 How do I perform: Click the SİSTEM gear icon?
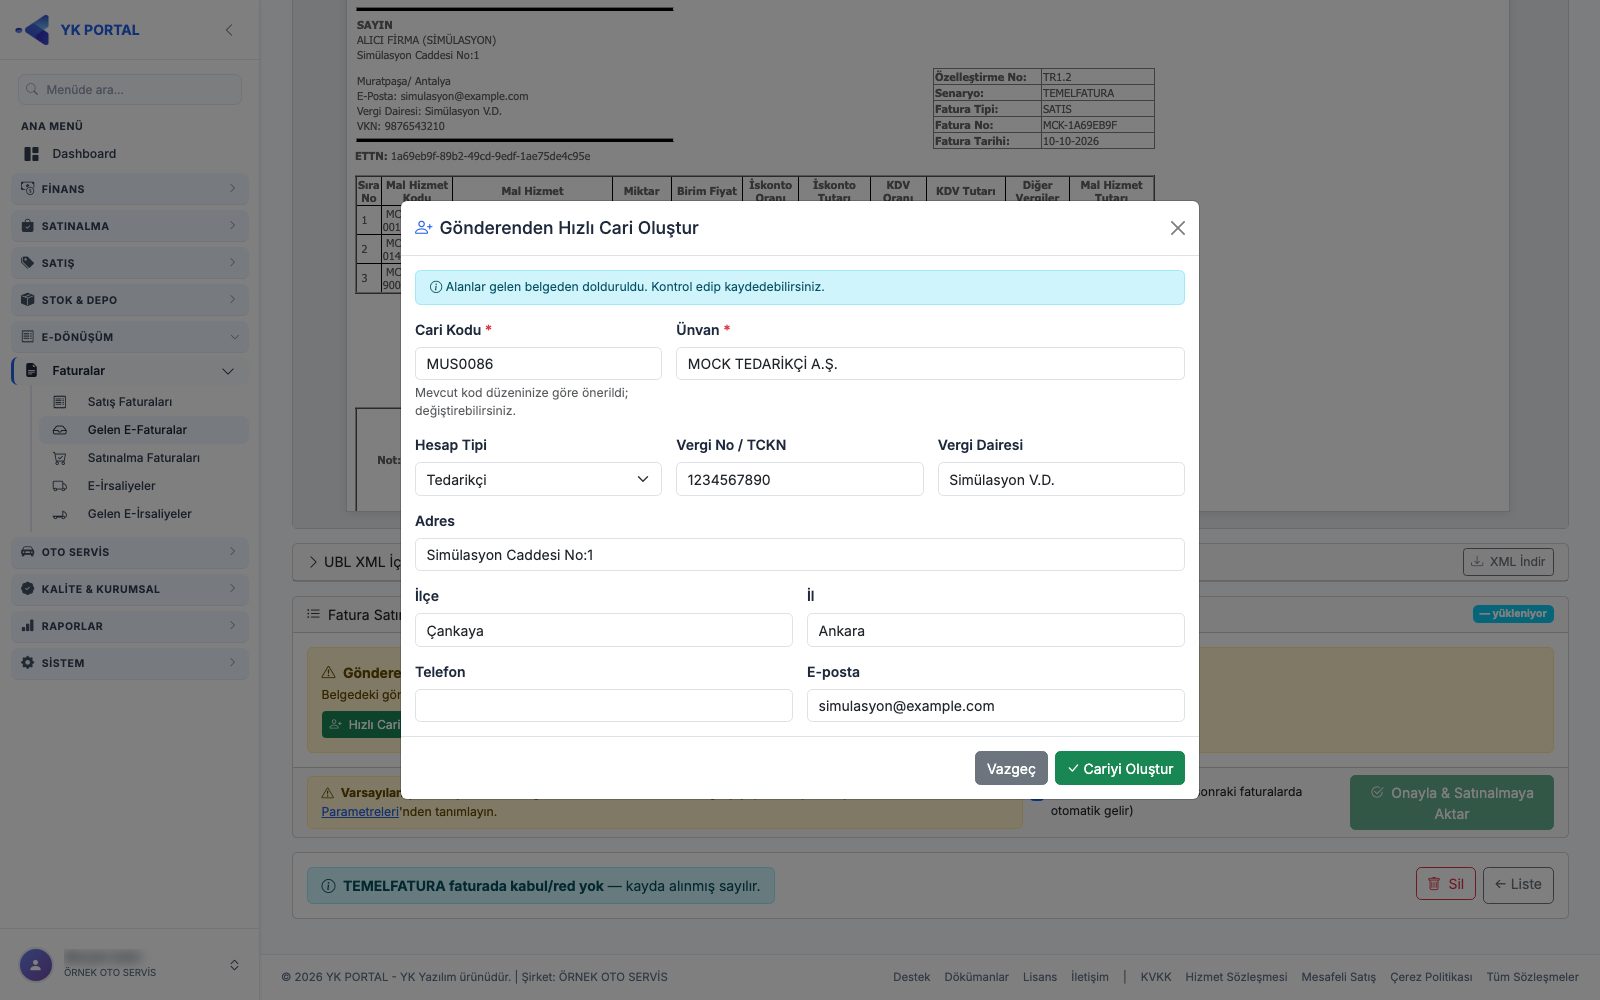[x=28, y=663]
